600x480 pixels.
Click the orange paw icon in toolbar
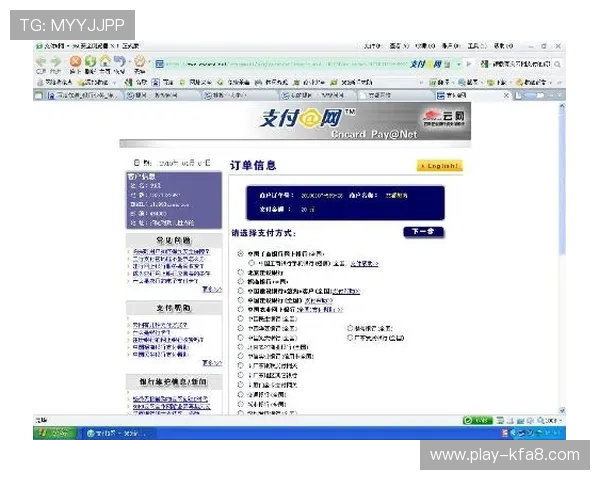140,61
